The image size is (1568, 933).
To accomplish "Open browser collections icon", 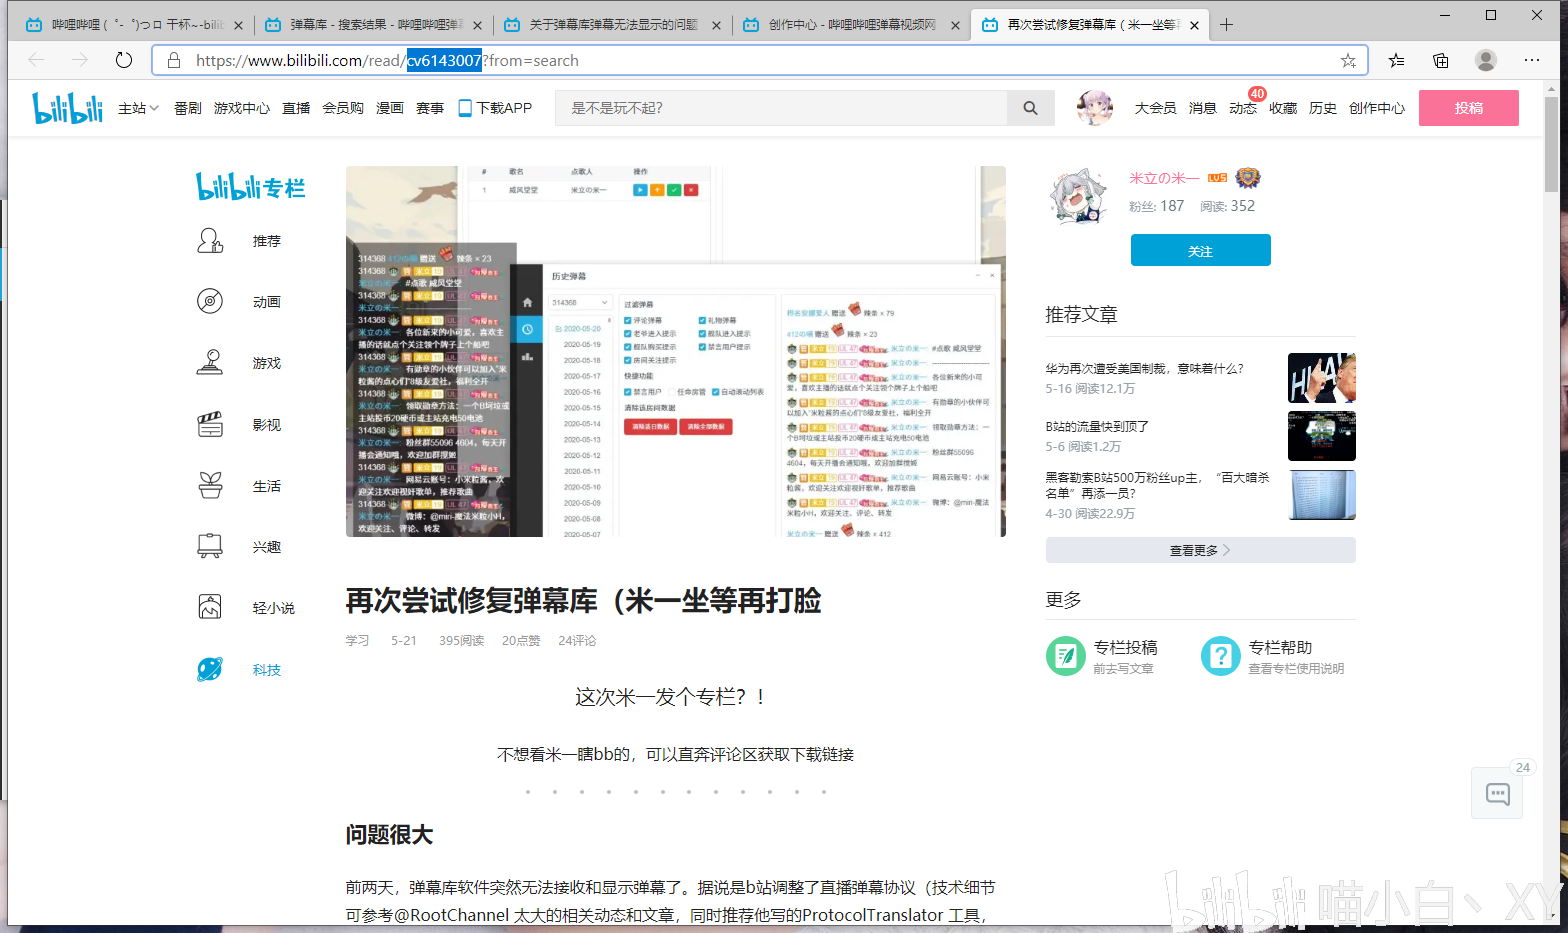I will coord(1441,60).
